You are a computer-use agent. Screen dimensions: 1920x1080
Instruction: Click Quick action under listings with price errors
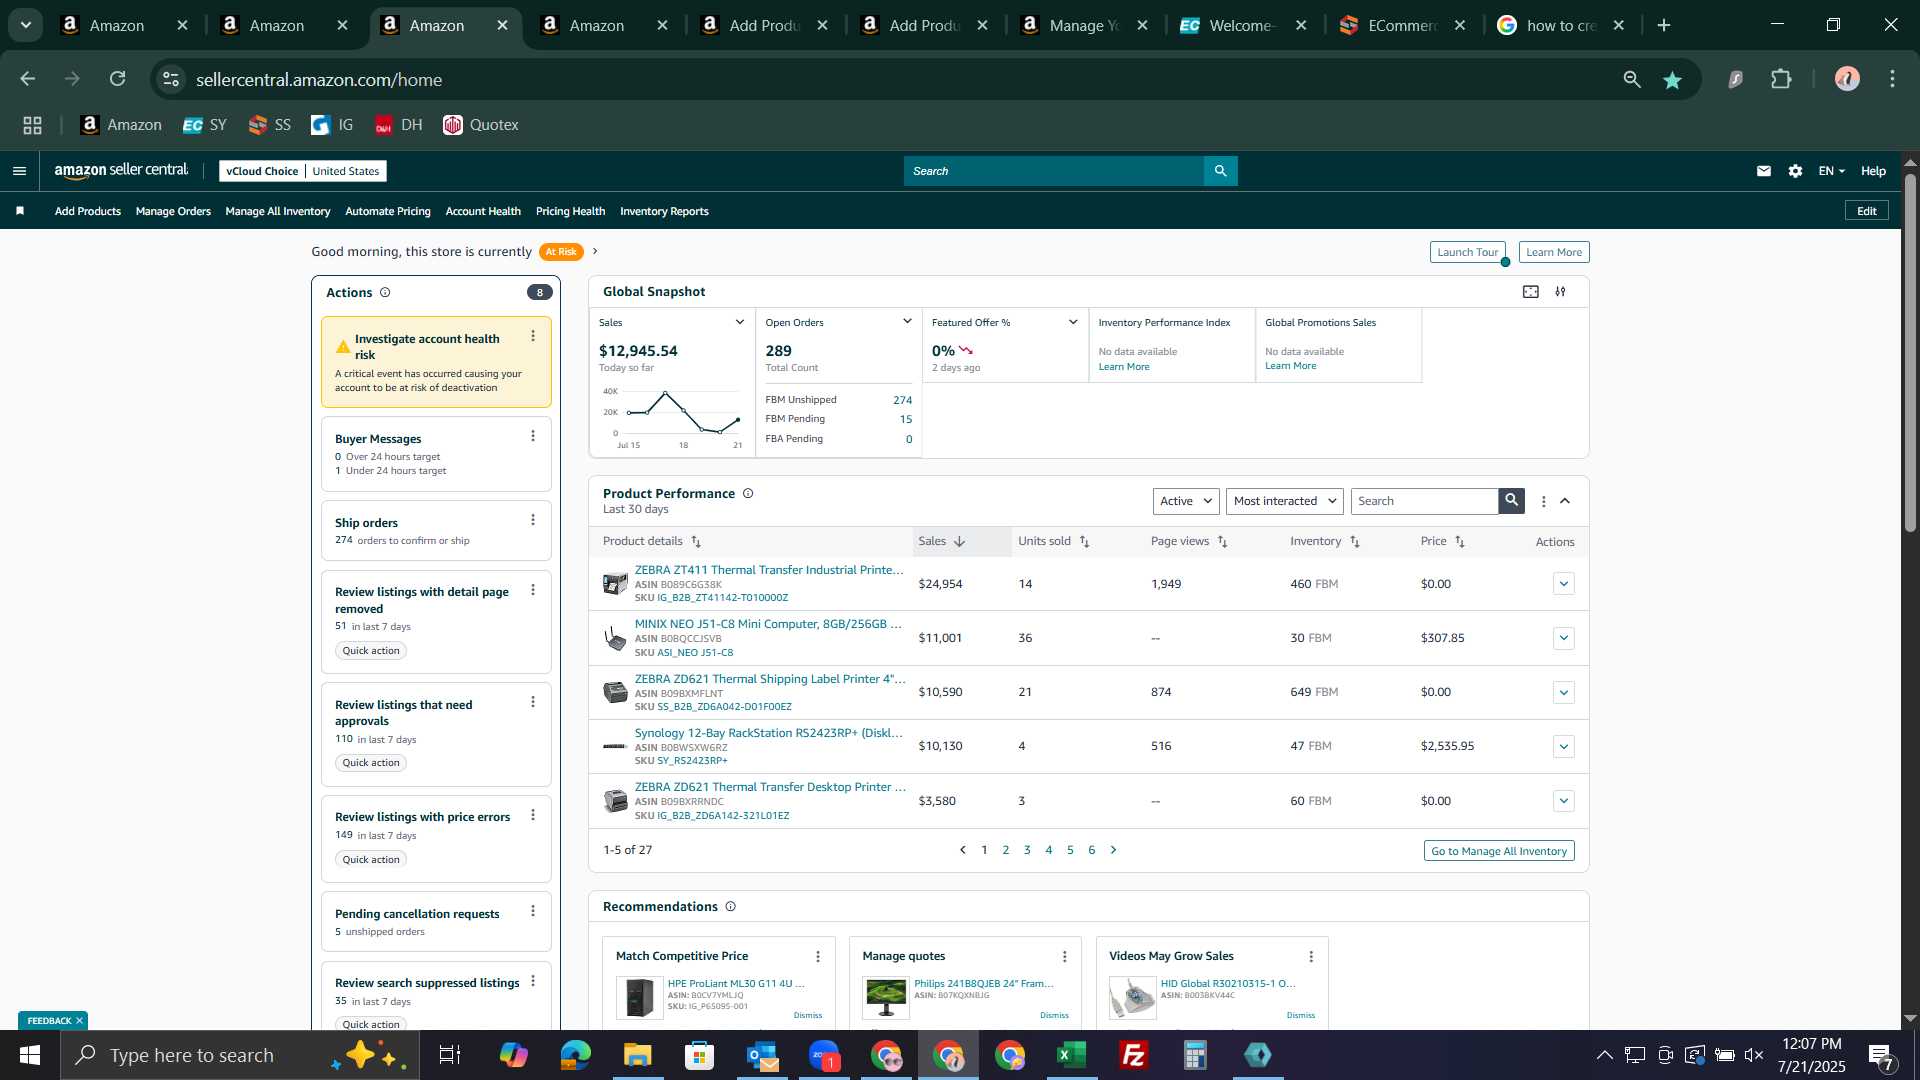[x=371, y=859]
